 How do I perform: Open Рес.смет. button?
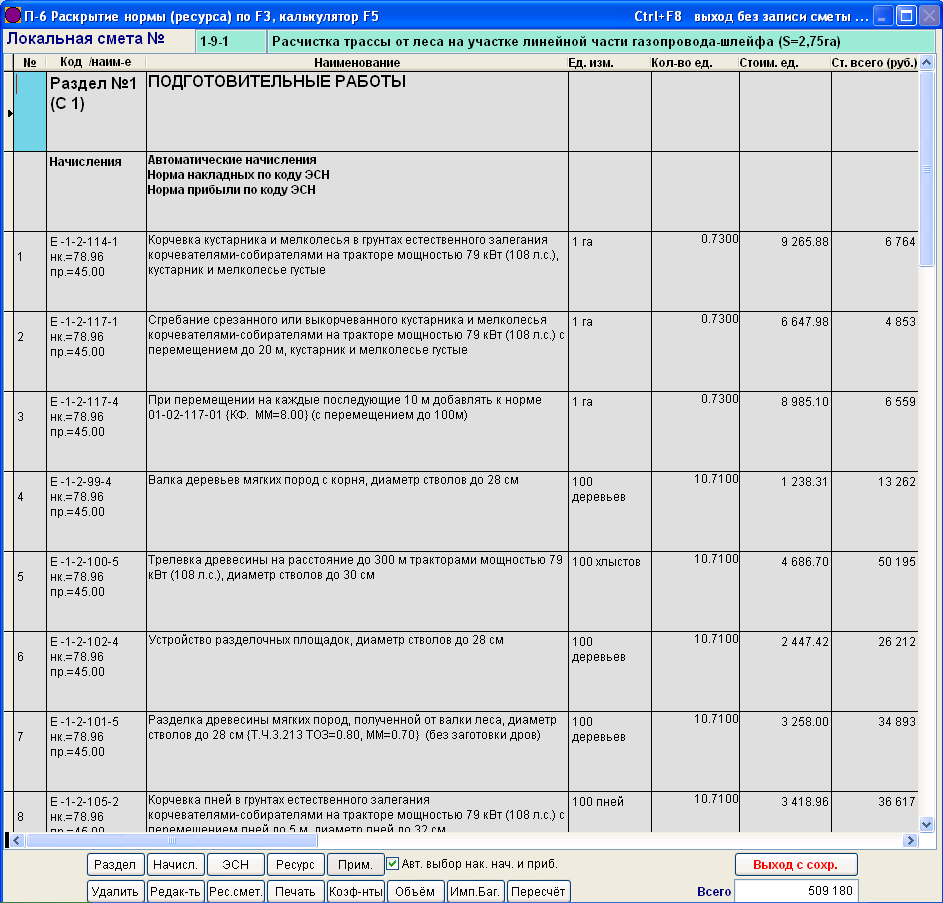pos(236,891)
